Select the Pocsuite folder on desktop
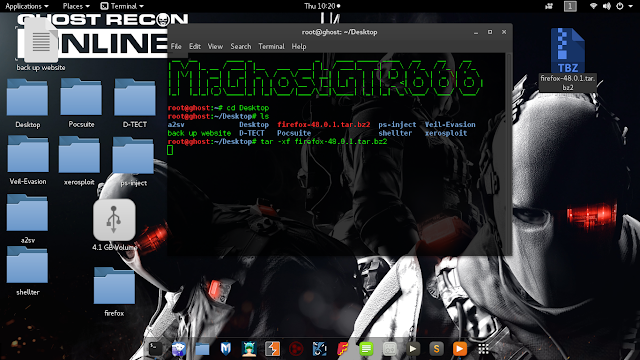The height and width of the screenshot is (360, 640). pos(81,103)
